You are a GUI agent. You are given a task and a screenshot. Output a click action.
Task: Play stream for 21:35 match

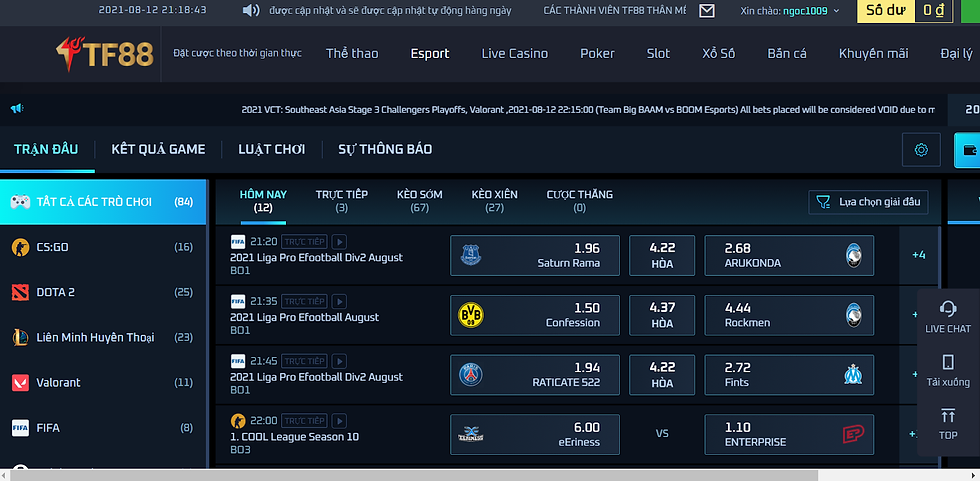339,302
